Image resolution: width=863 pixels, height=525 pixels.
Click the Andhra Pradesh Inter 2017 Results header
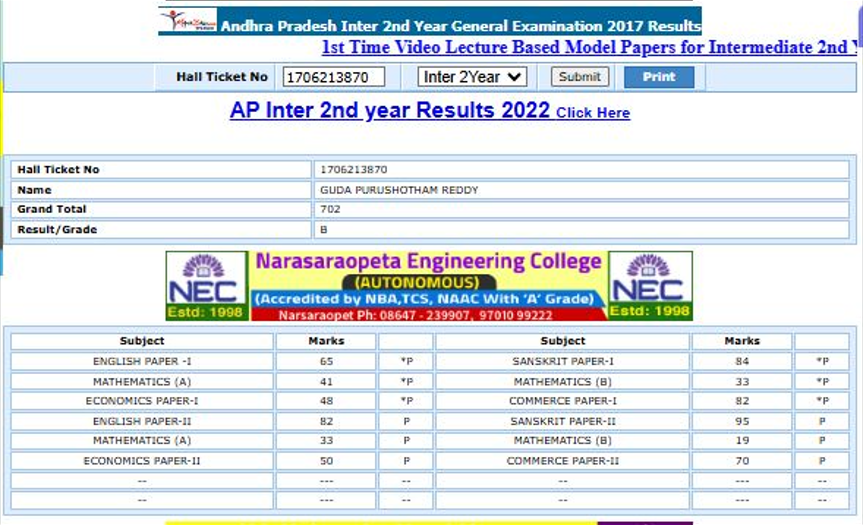pyautogui.click(x=461, y=26)
